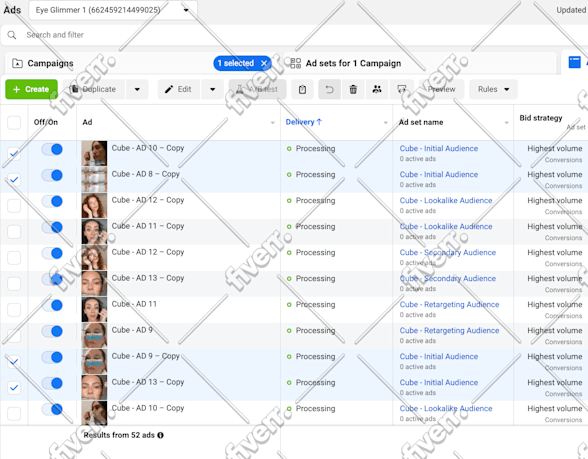Turn off the Cube - AD 8 – Copy toggle
This screenshot has height=459, width=588.
pos(52,175)
